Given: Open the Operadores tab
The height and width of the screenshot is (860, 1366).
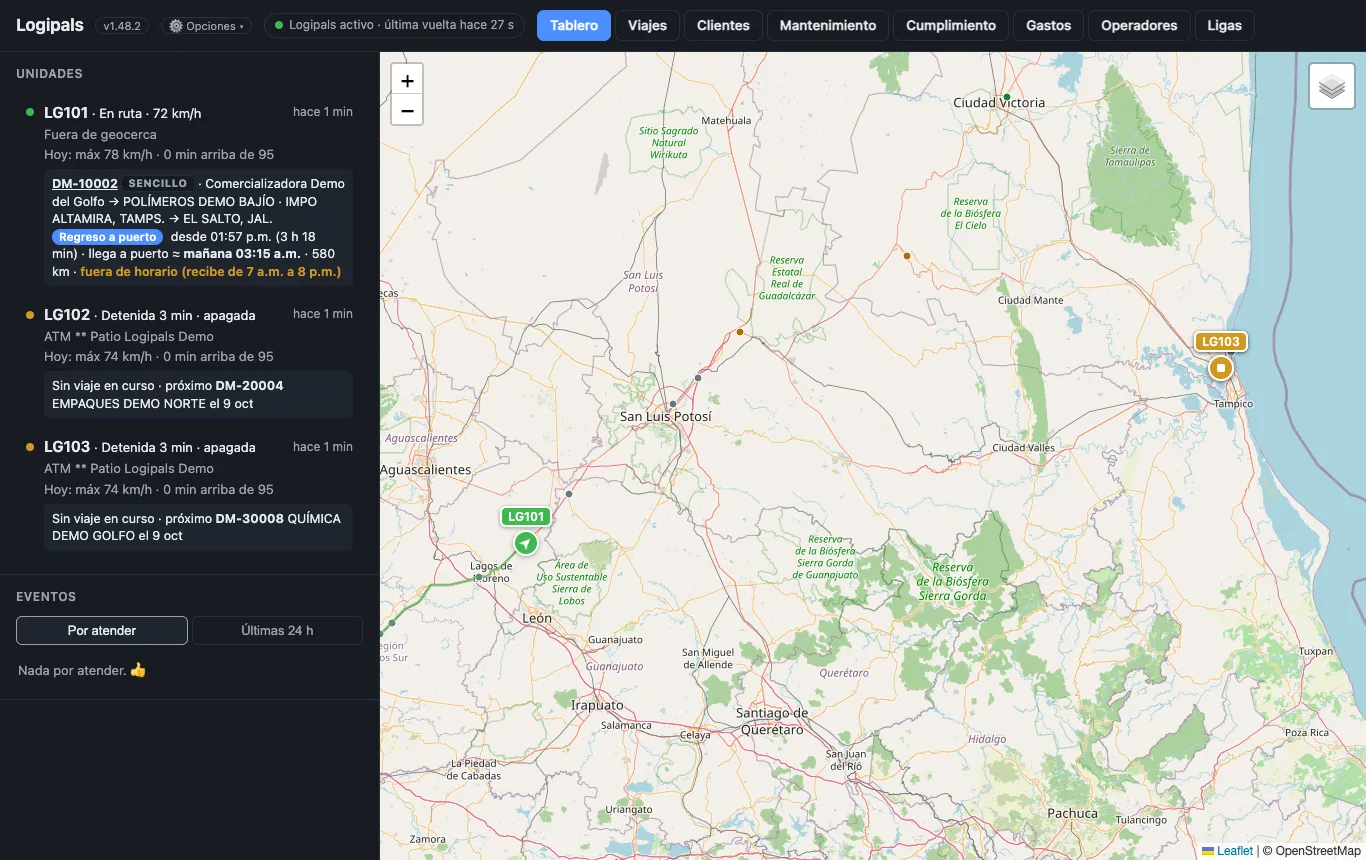Looking at the screenshot, I should (1139, 25).
